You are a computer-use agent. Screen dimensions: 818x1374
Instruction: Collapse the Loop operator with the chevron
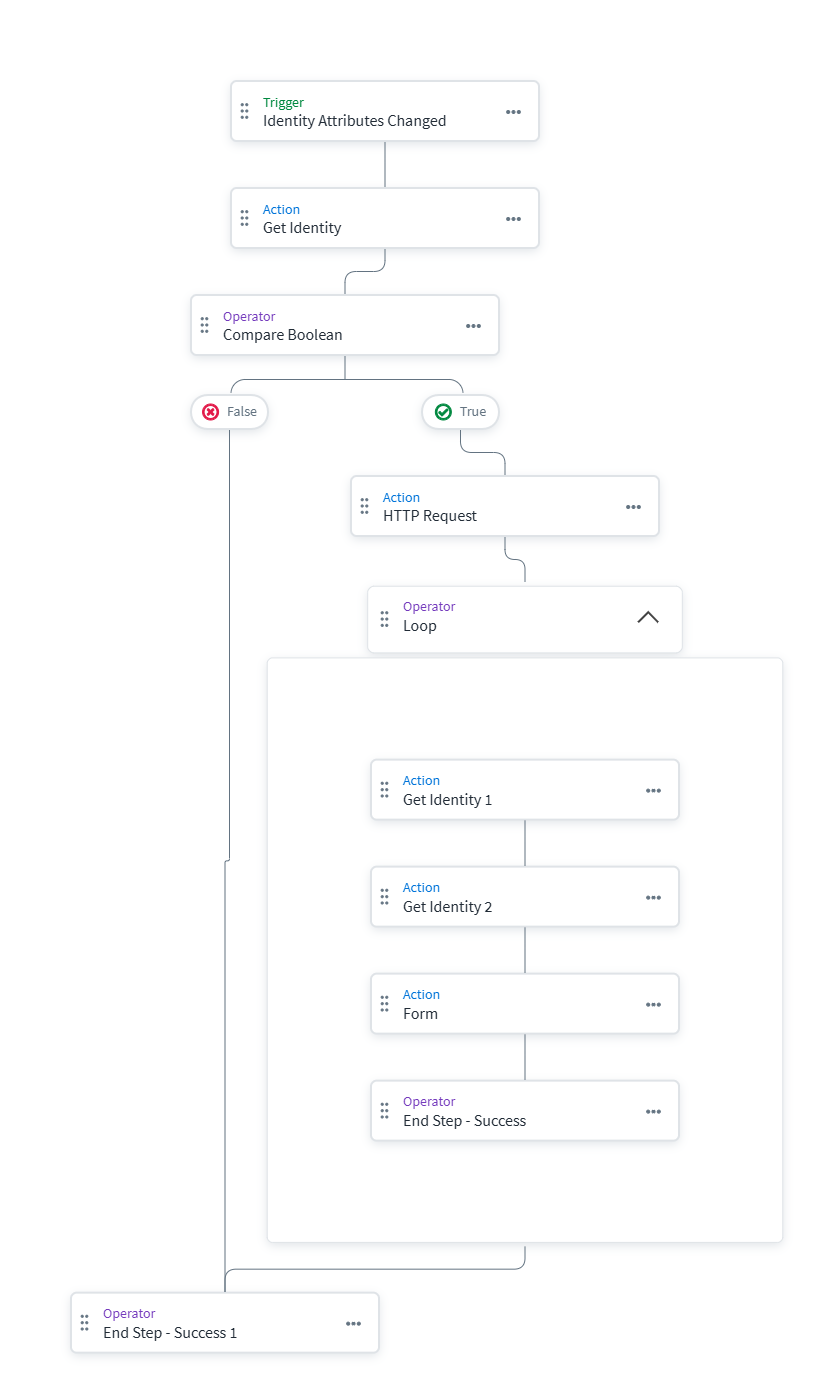(x=648, y=617)
